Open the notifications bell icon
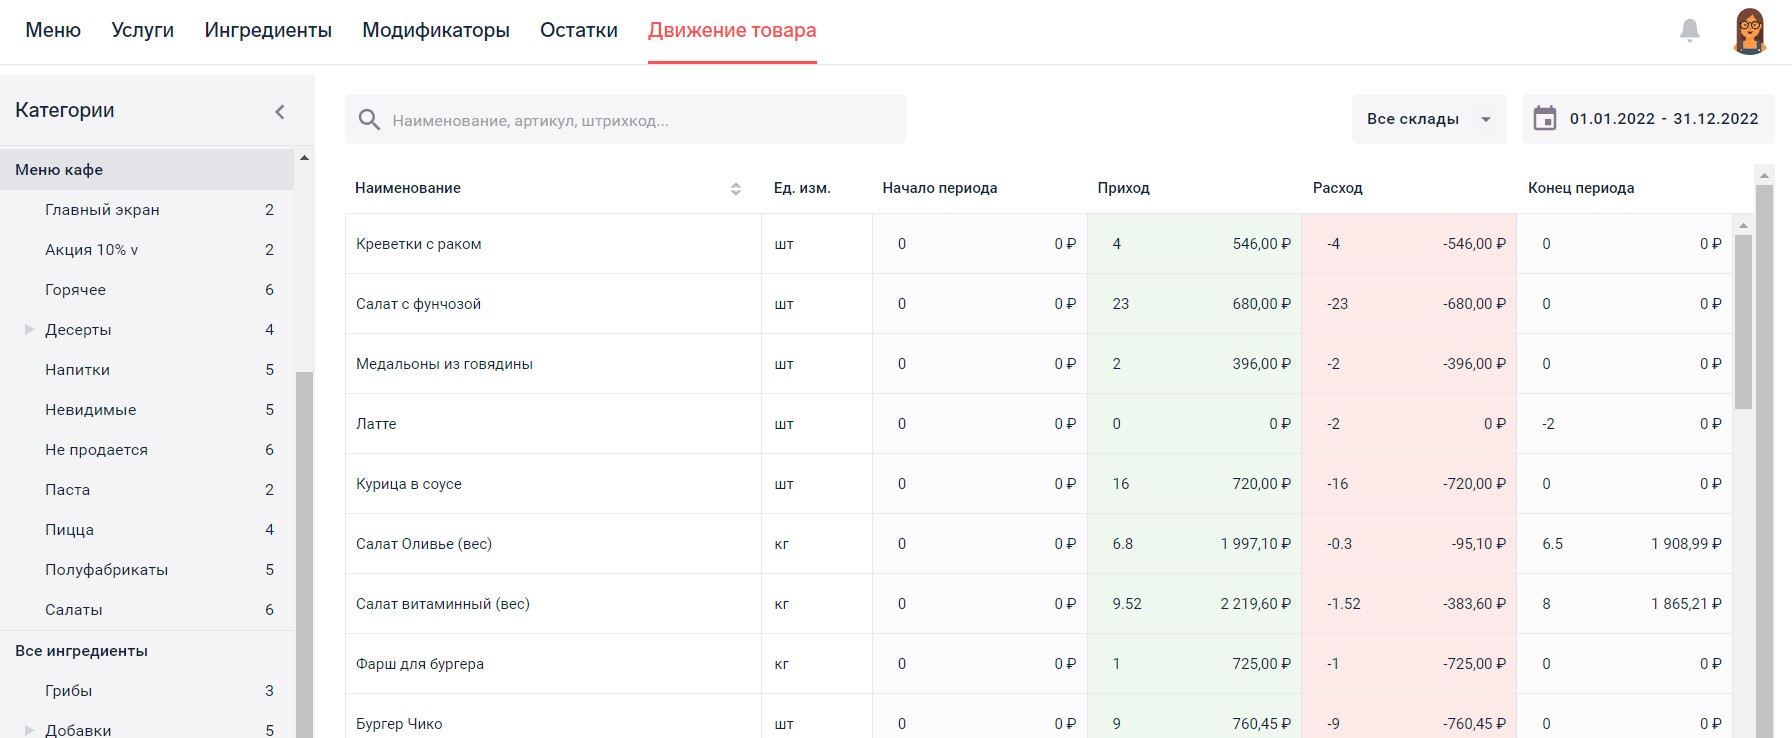Screen dimensions: 1792x738 point(1690,31)
